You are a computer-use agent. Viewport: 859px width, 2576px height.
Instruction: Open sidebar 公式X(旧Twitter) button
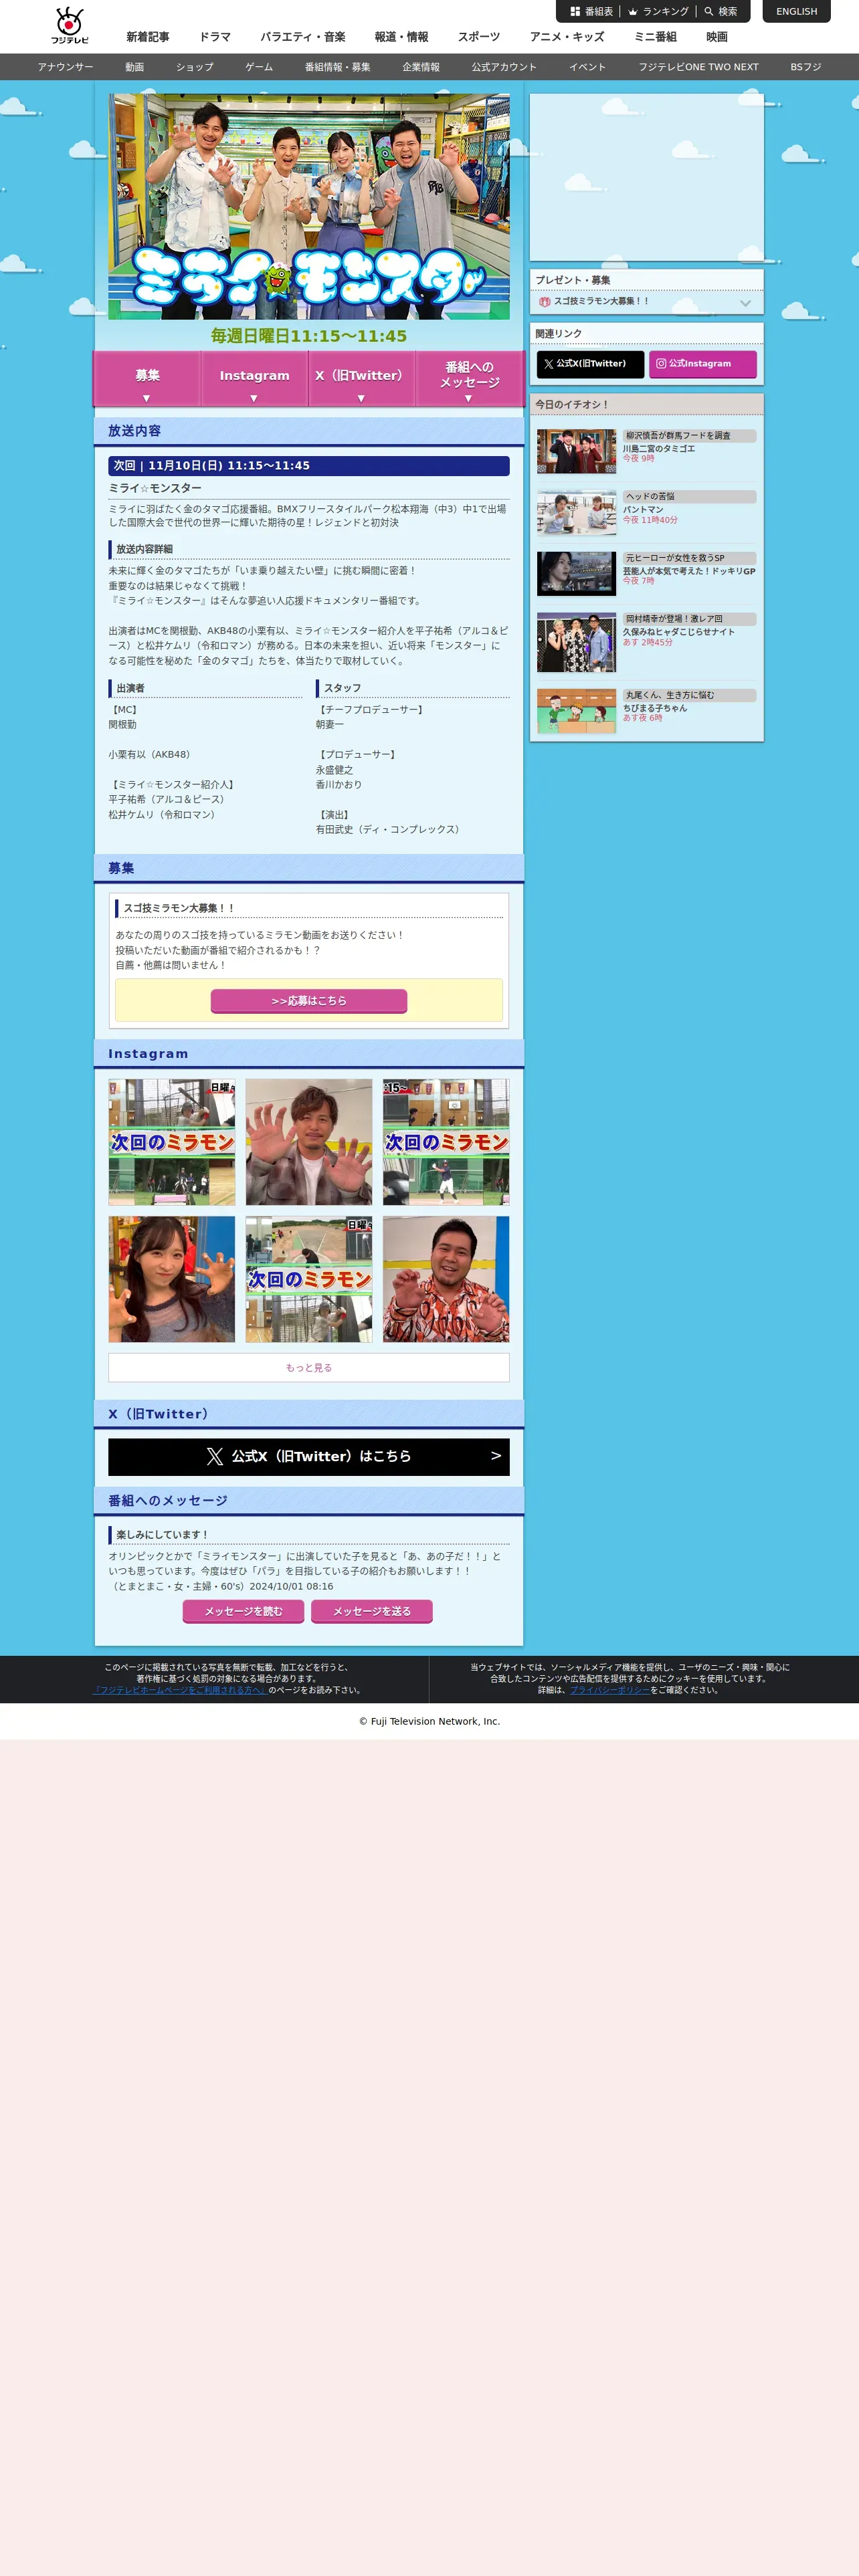coord(590,364)
